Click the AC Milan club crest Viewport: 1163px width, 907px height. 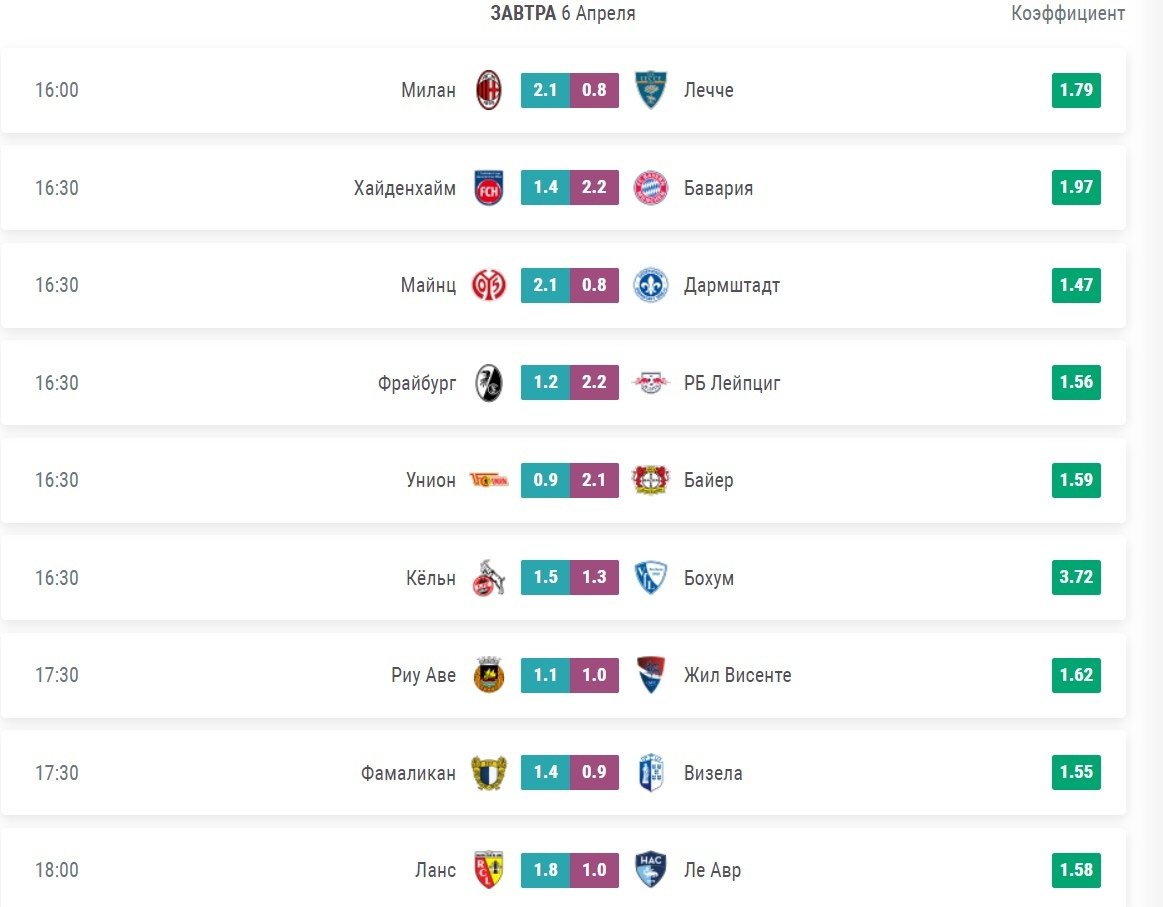click(489, 90)
